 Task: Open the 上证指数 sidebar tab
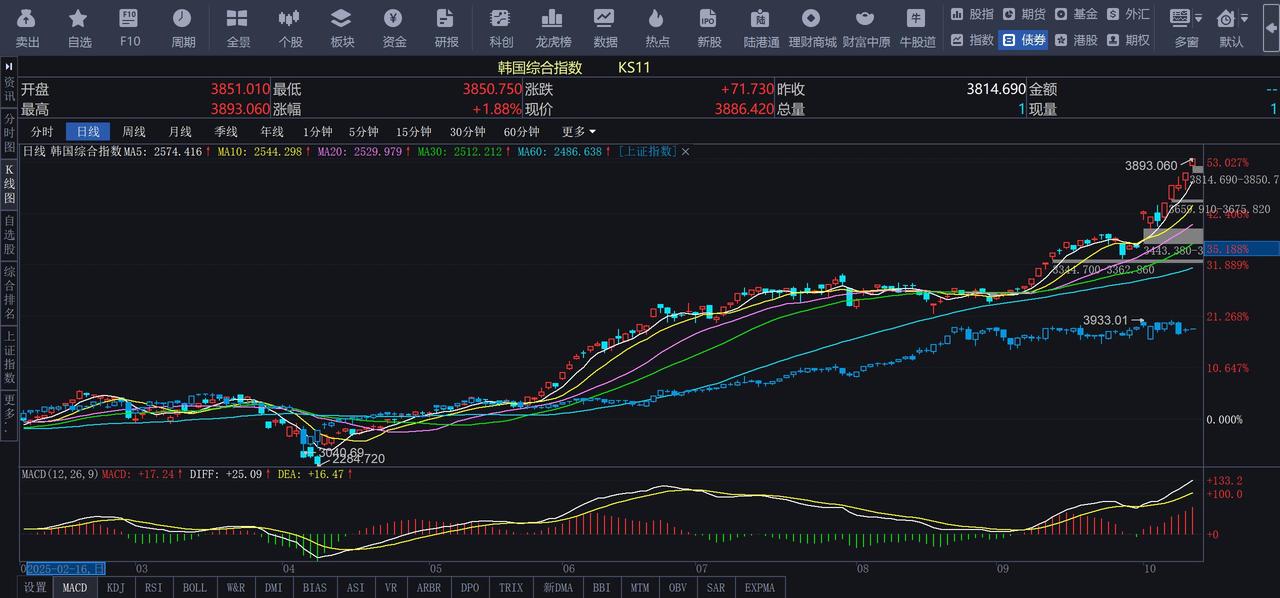[9, 357]
